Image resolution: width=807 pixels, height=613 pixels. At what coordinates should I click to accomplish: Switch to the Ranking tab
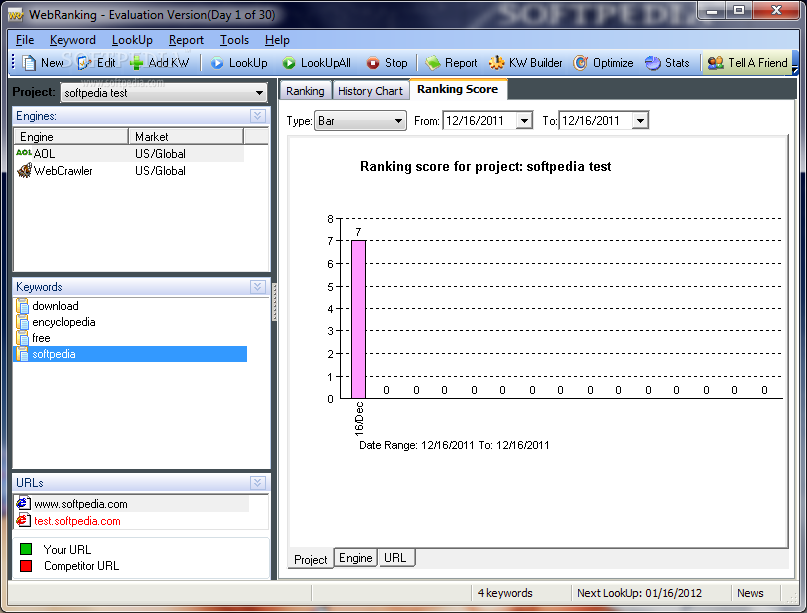(x=305, y=91)
